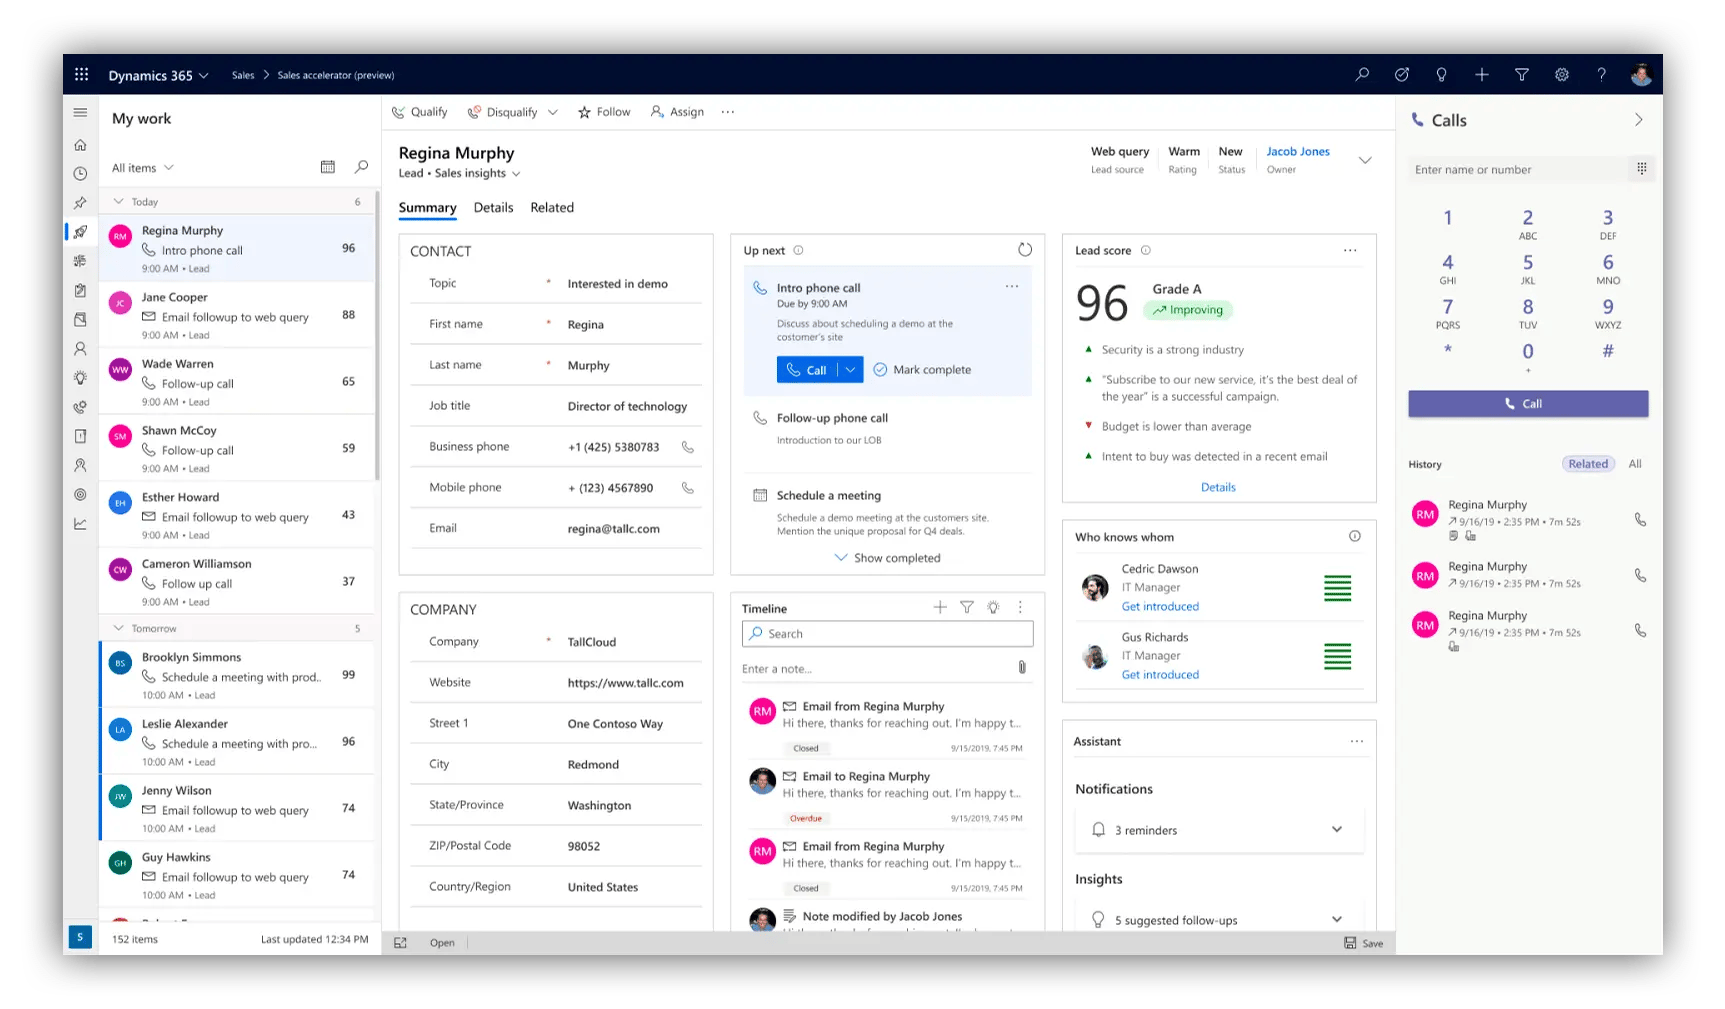Open the app launcher waffle icon

pyautogui.click(x=81, y=75)
